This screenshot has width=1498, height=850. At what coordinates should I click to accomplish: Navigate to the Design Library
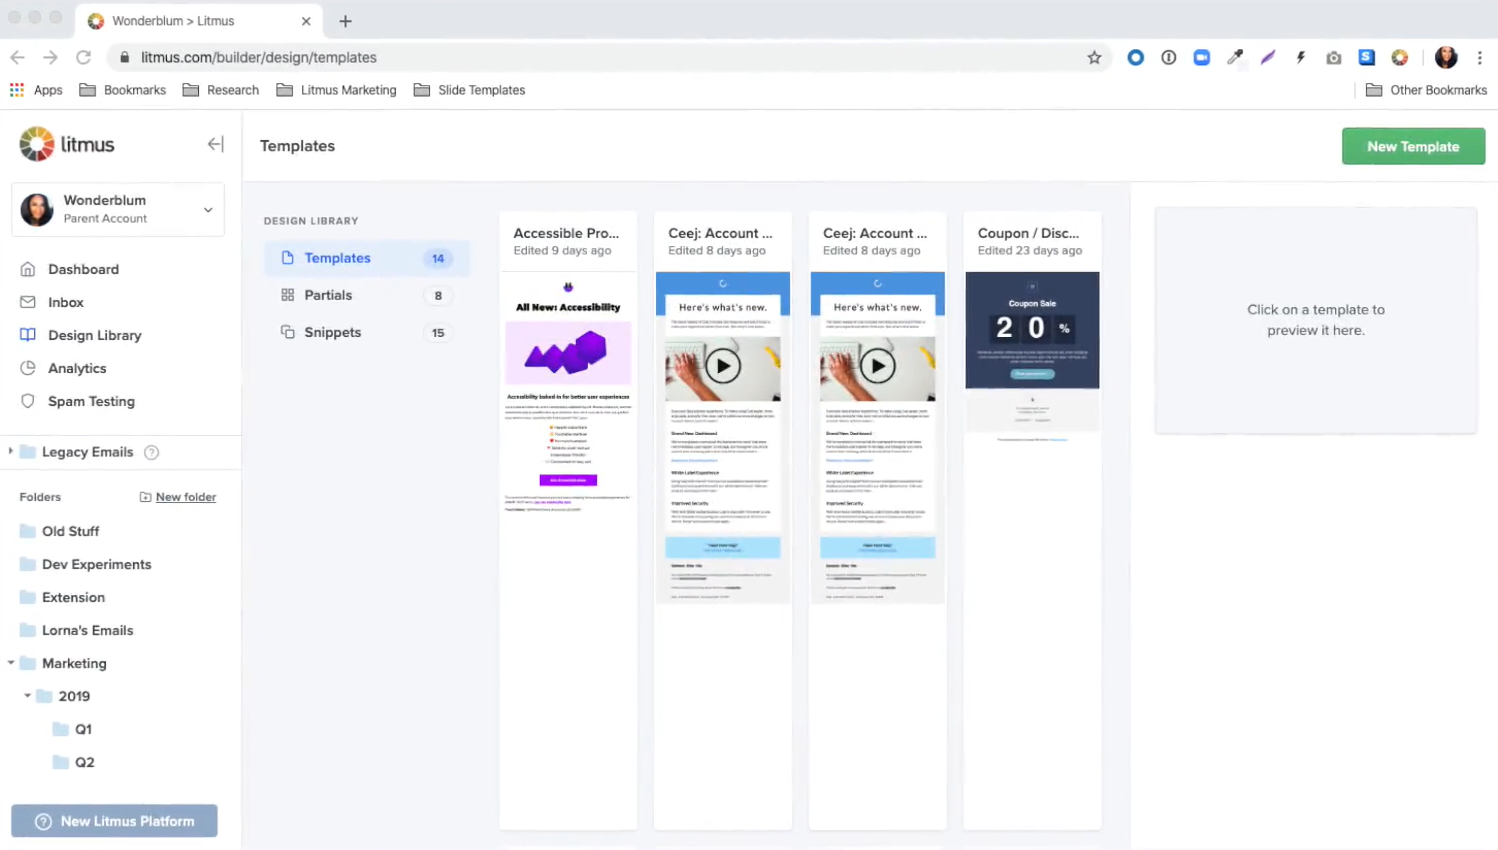93,335
